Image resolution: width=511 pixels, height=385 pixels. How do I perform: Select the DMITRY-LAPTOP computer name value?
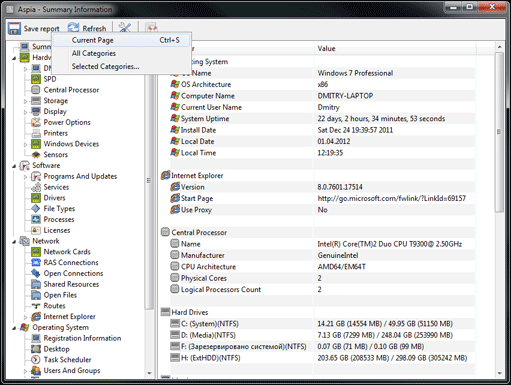pyautogui.click(x=345, y=96)
